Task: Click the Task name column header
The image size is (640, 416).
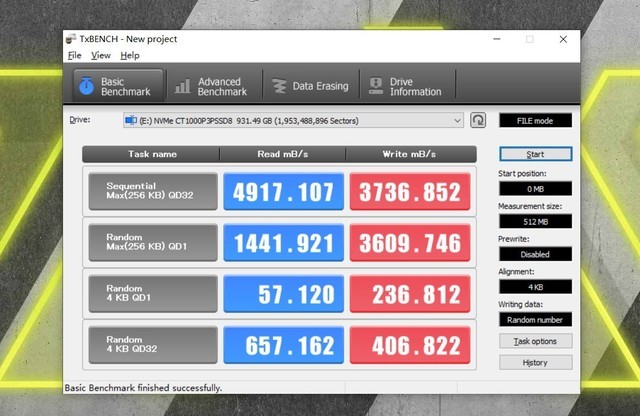Action: pyautogui.click(x=151, y=154)
